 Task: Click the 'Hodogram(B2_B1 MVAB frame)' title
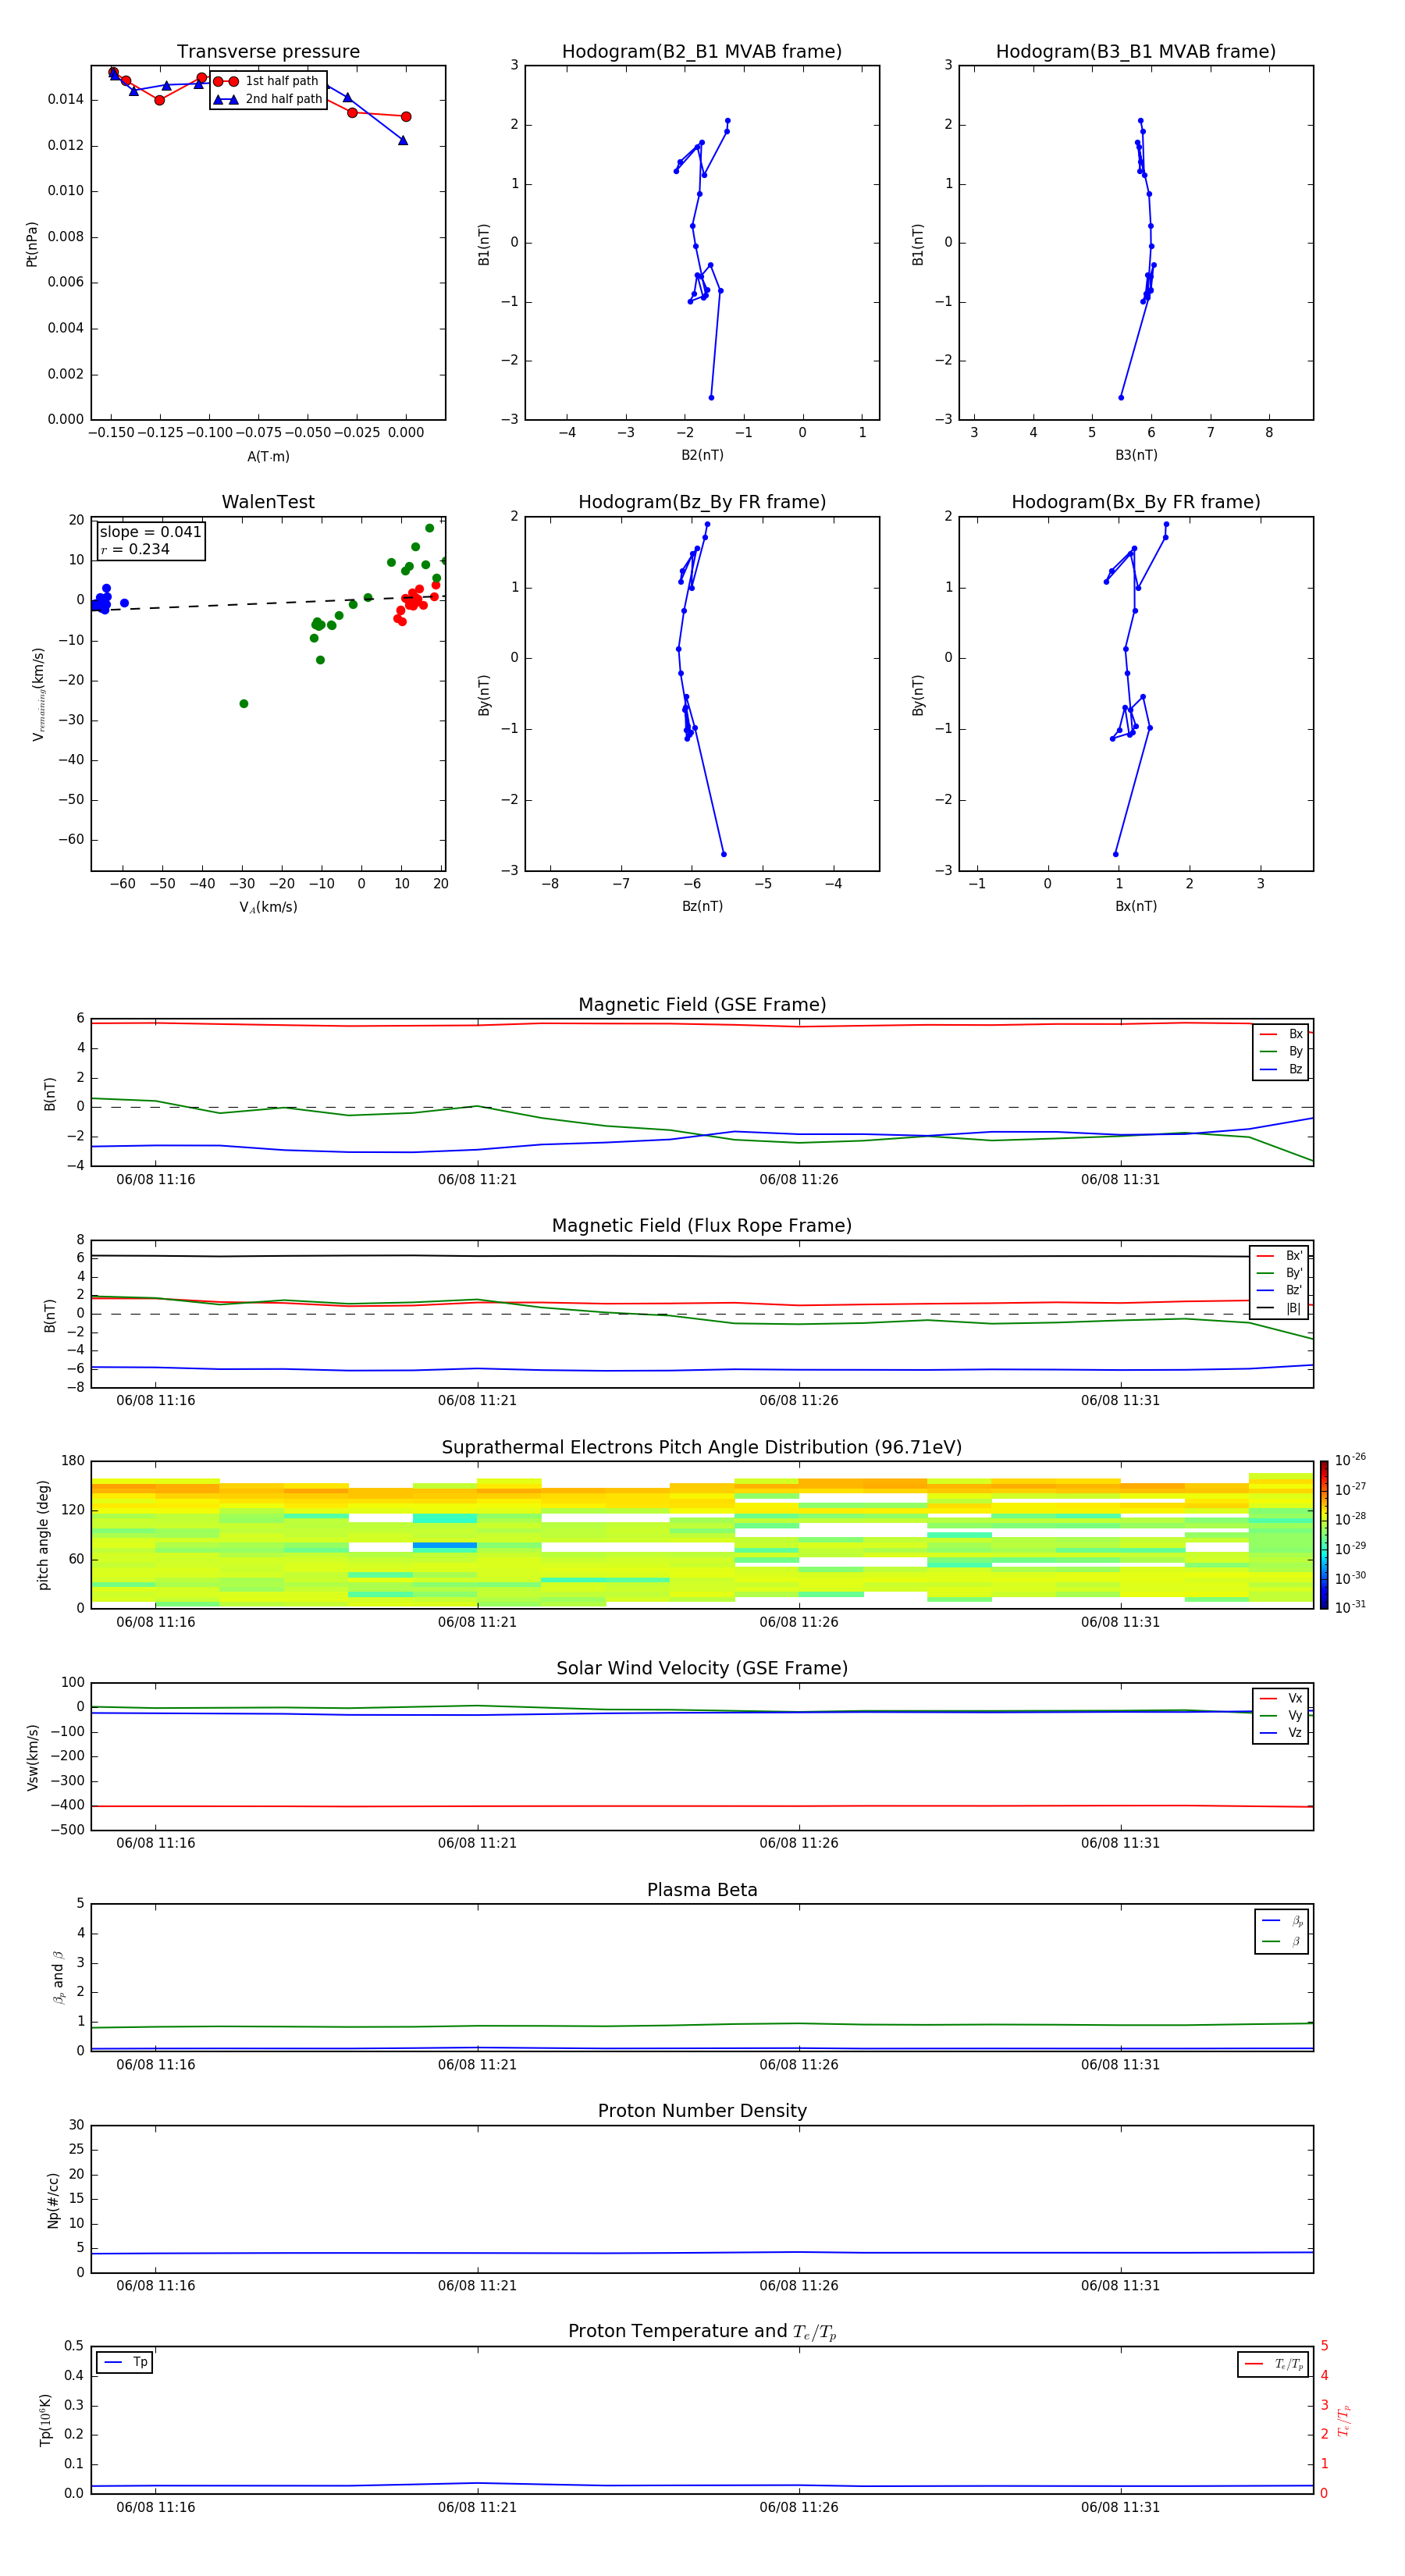[x=702, y=52]
